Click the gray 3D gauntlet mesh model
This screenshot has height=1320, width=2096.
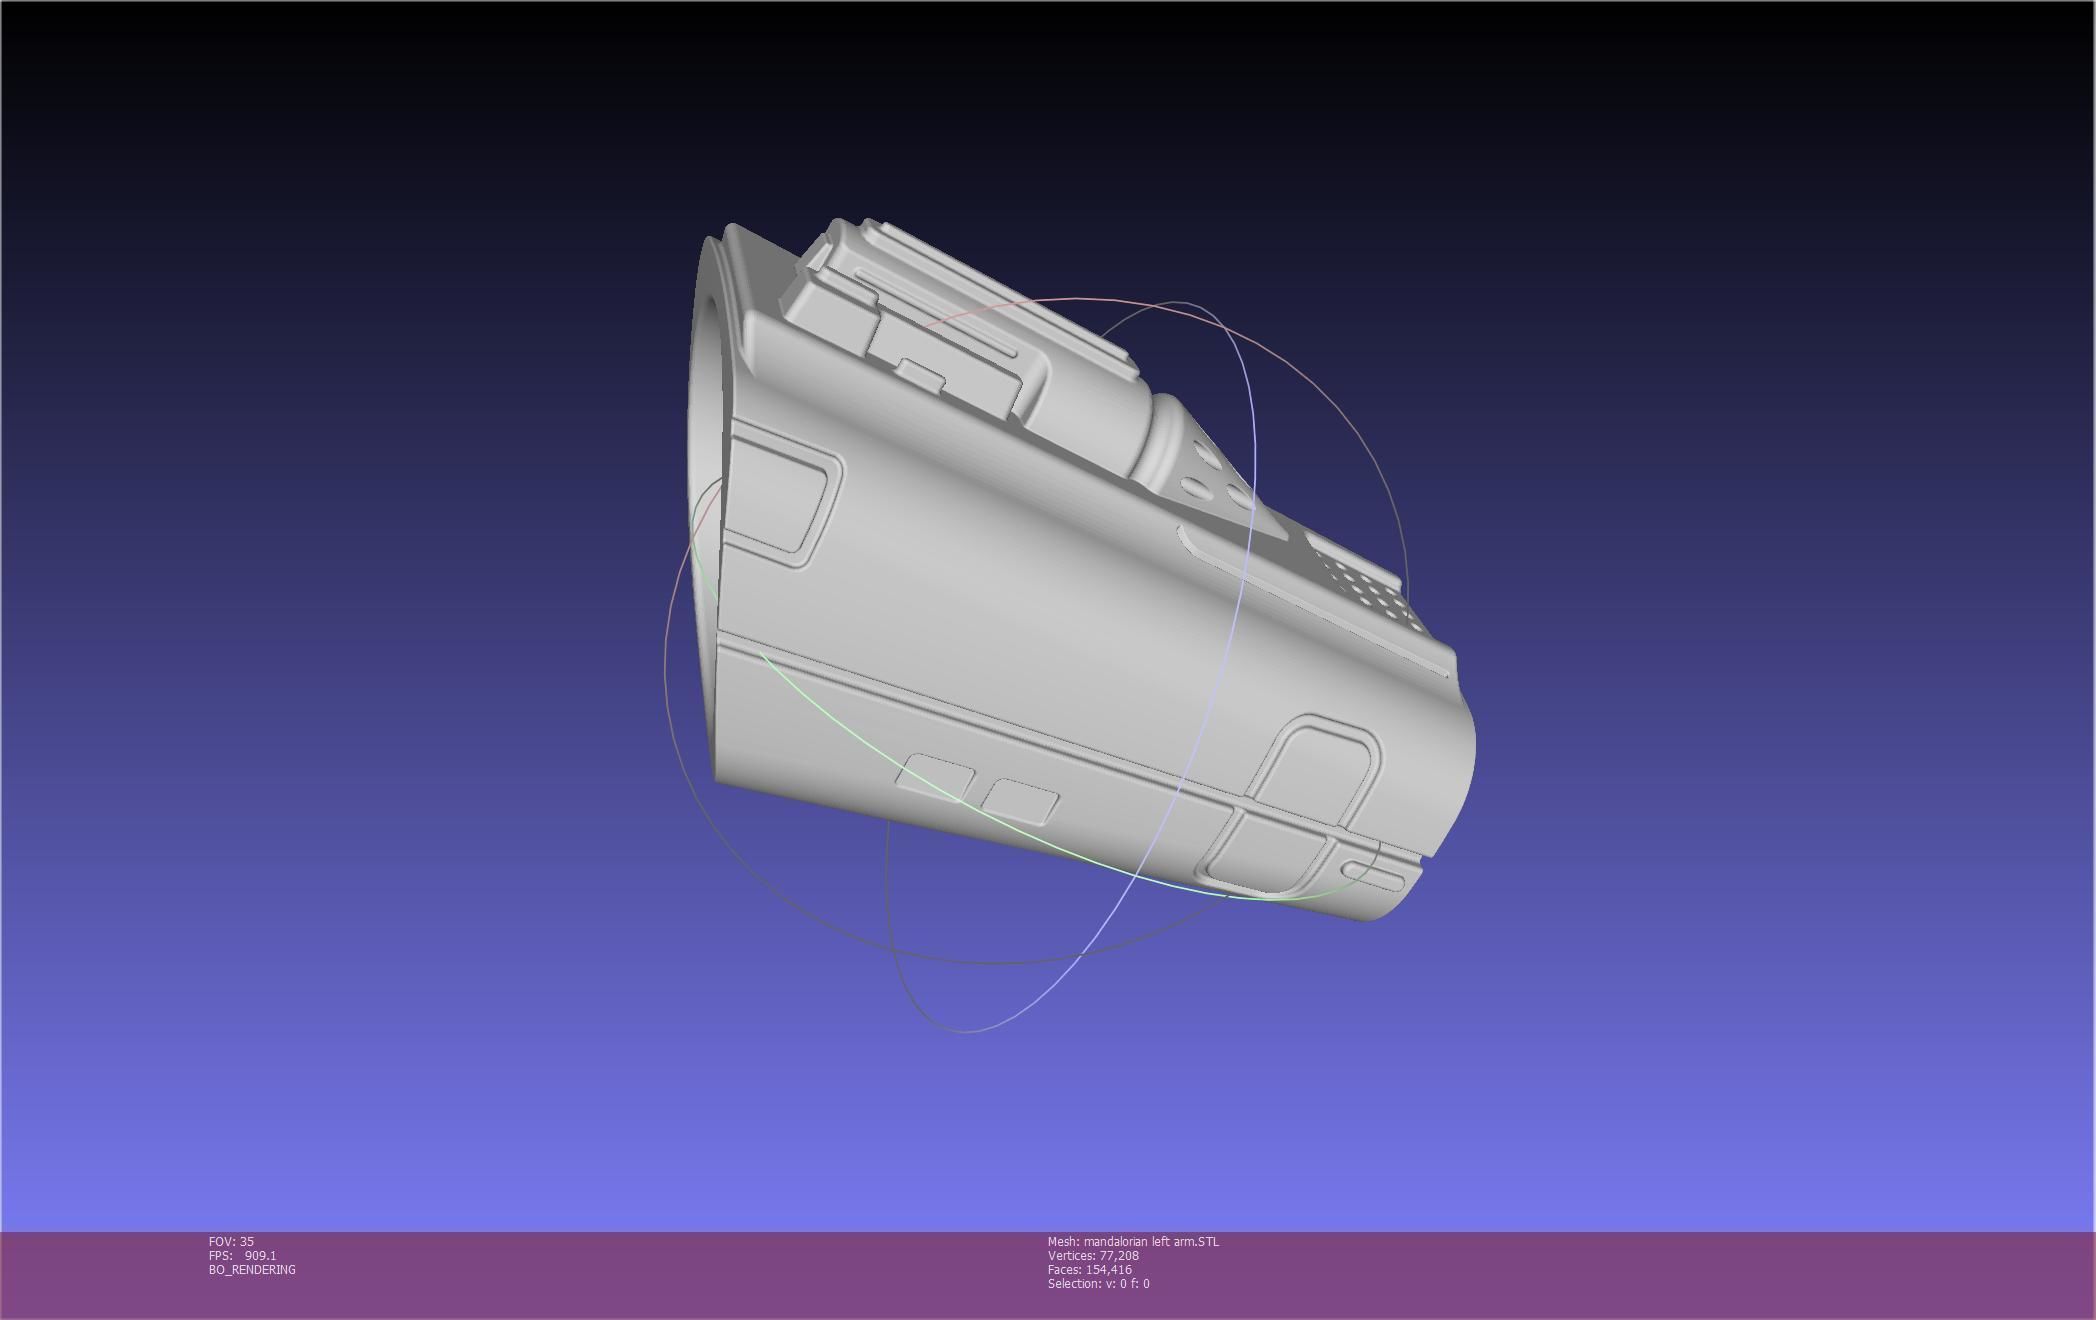tap(1080, 570)
